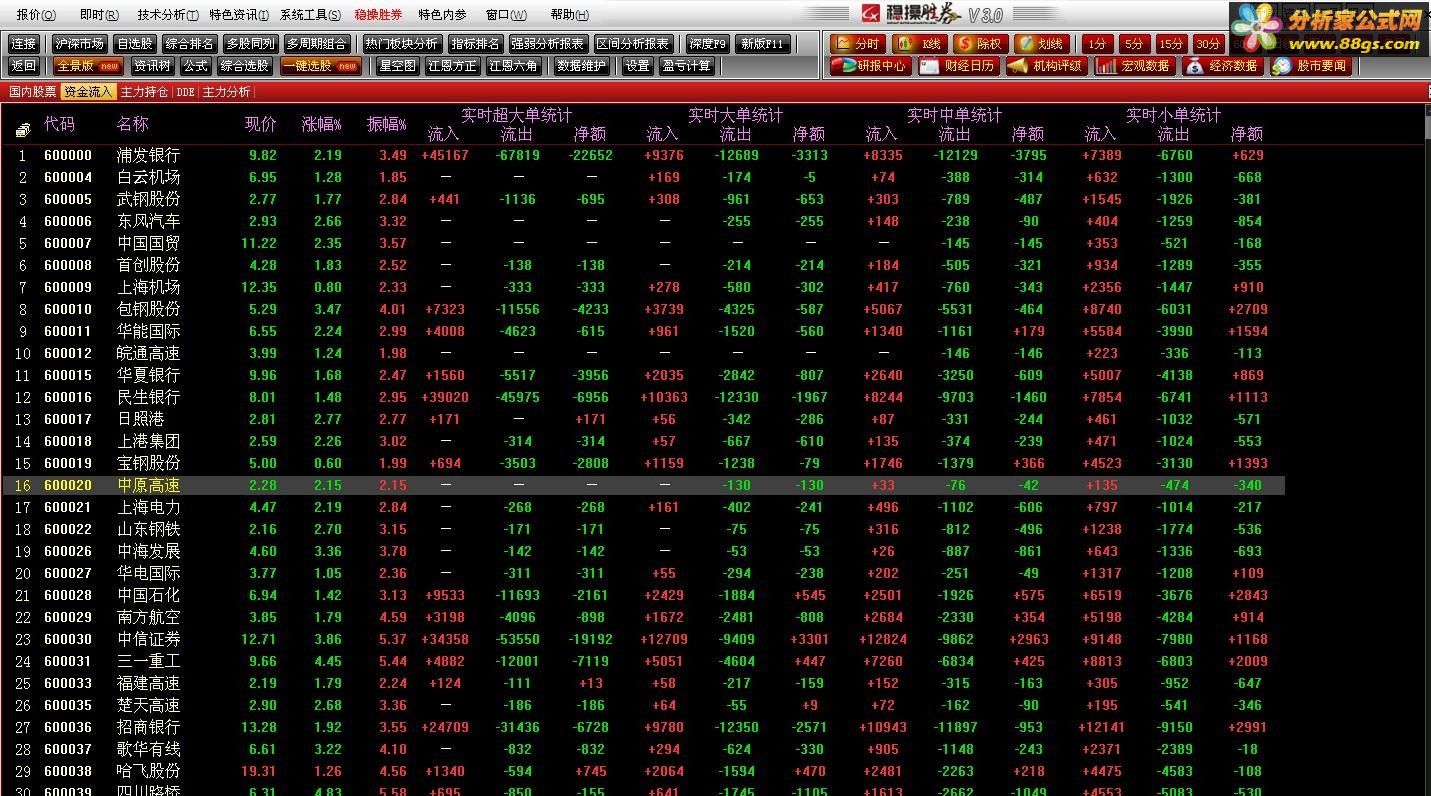Open the 窗口 menu
The image size is (1431, 796).
tap(506, 15)
